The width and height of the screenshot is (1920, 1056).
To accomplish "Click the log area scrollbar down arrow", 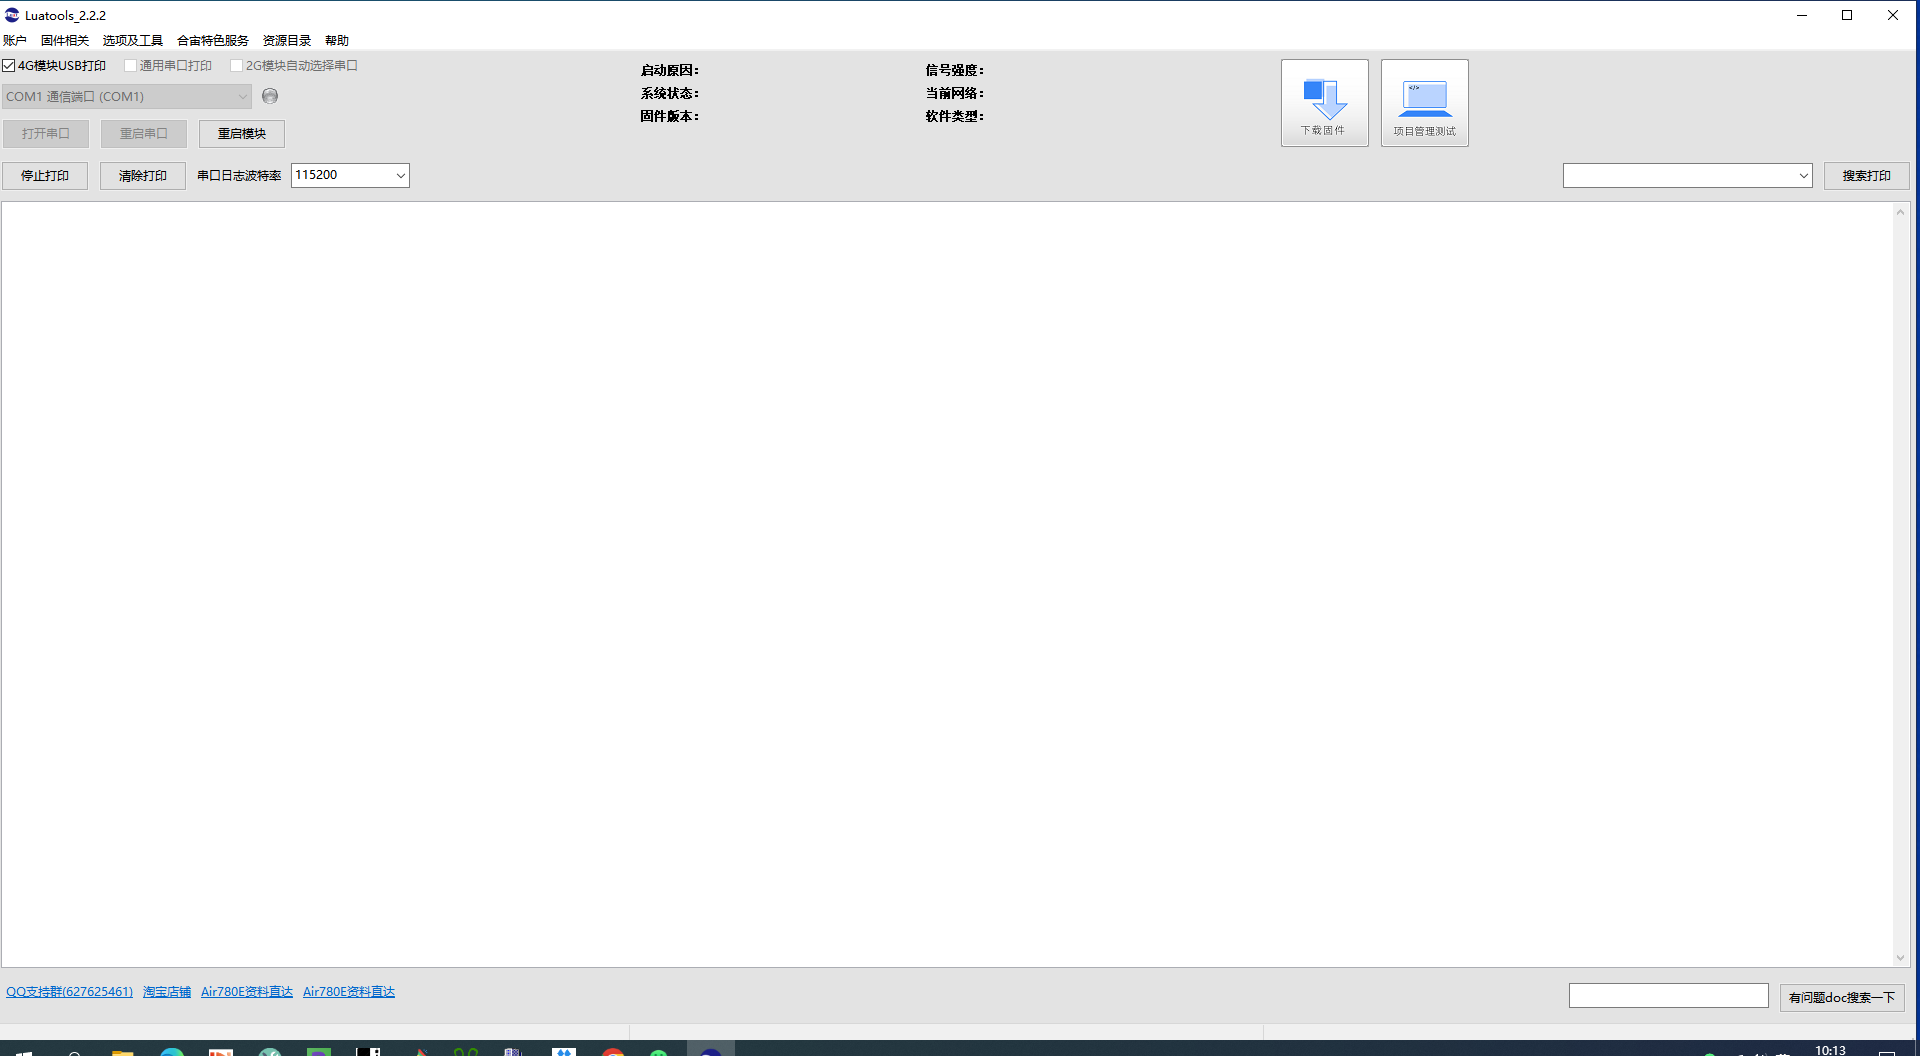I will 1900,958.
